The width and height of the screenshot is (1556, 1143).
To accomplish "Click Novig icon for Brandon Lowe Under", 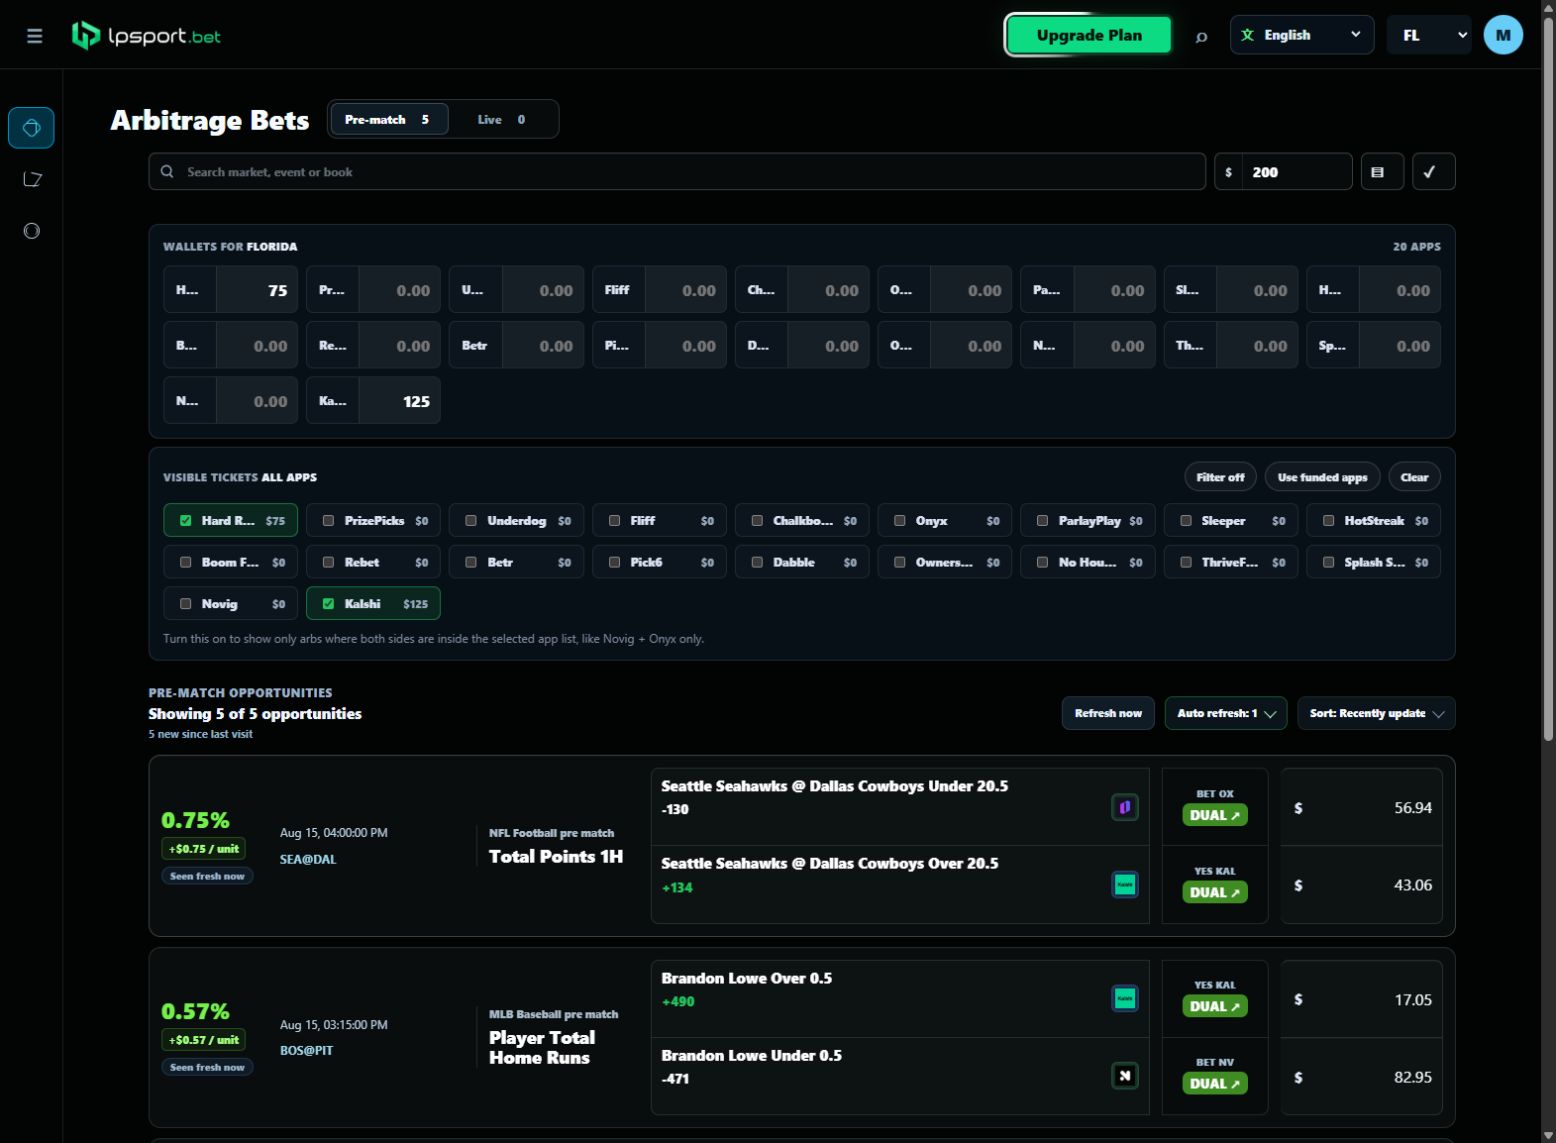I will pos(1125,1076).
